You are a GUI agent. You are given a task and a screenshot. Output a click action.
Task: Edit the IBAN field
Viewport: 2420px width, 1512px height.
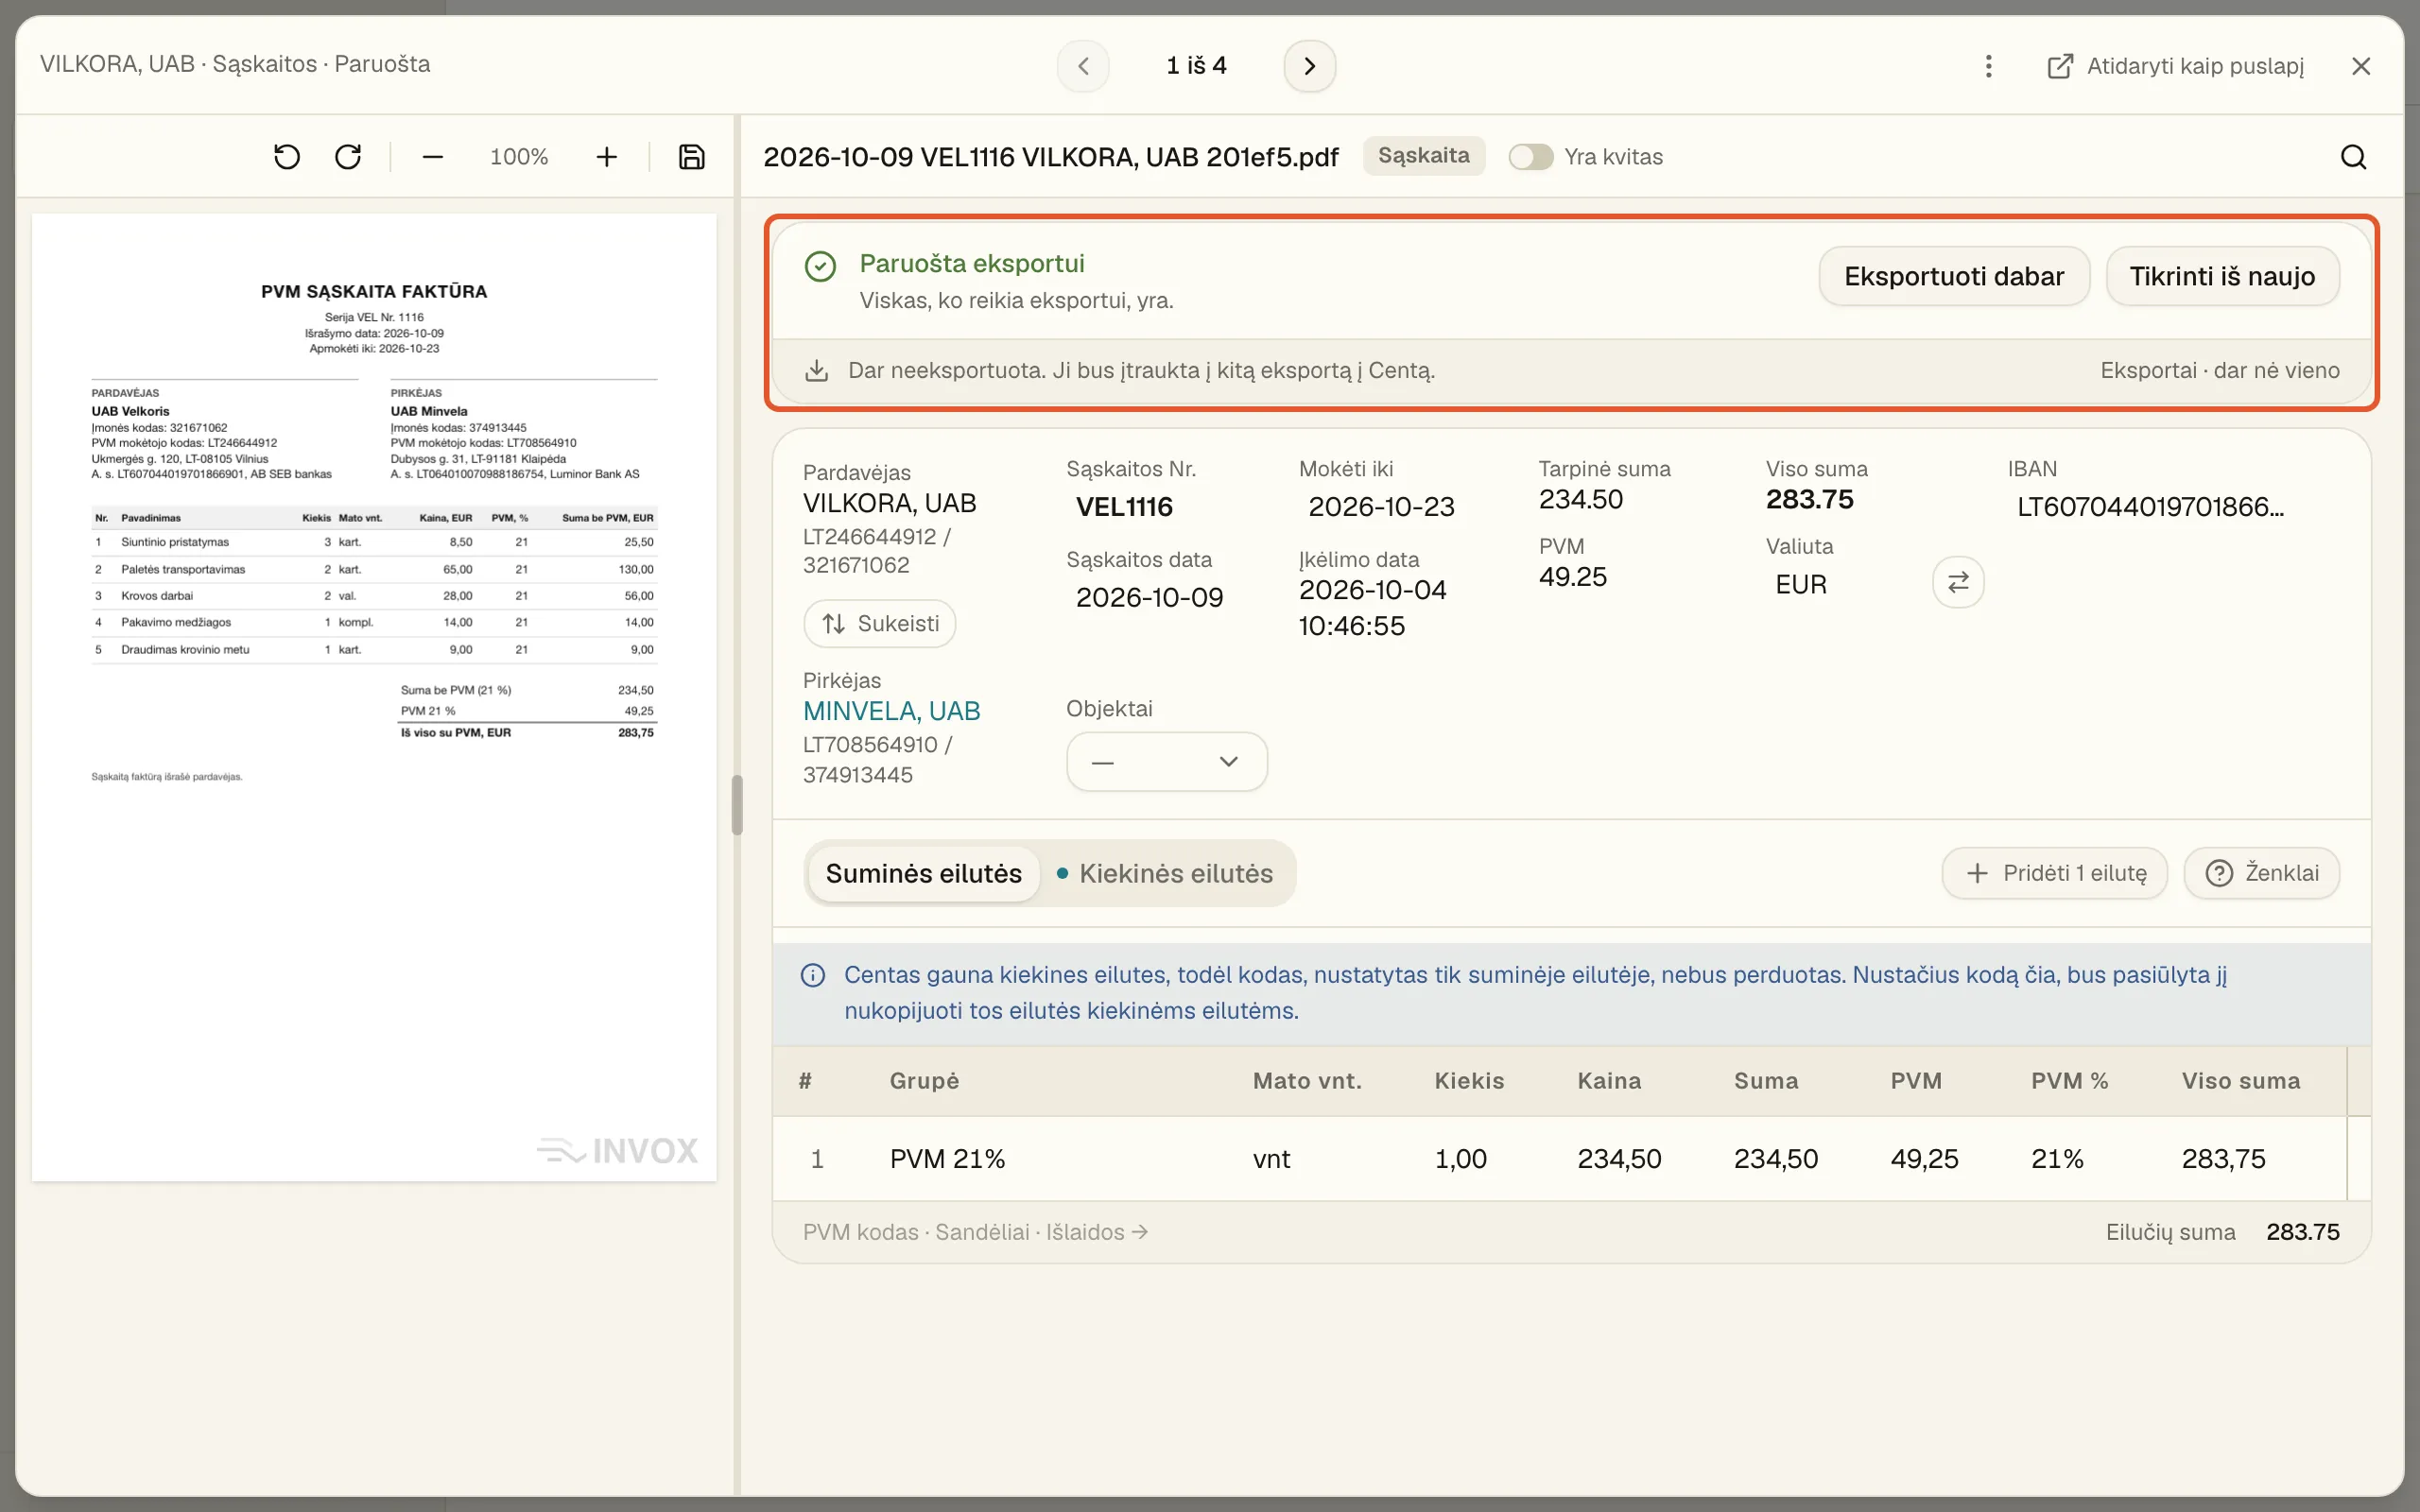click(2150, 507)
